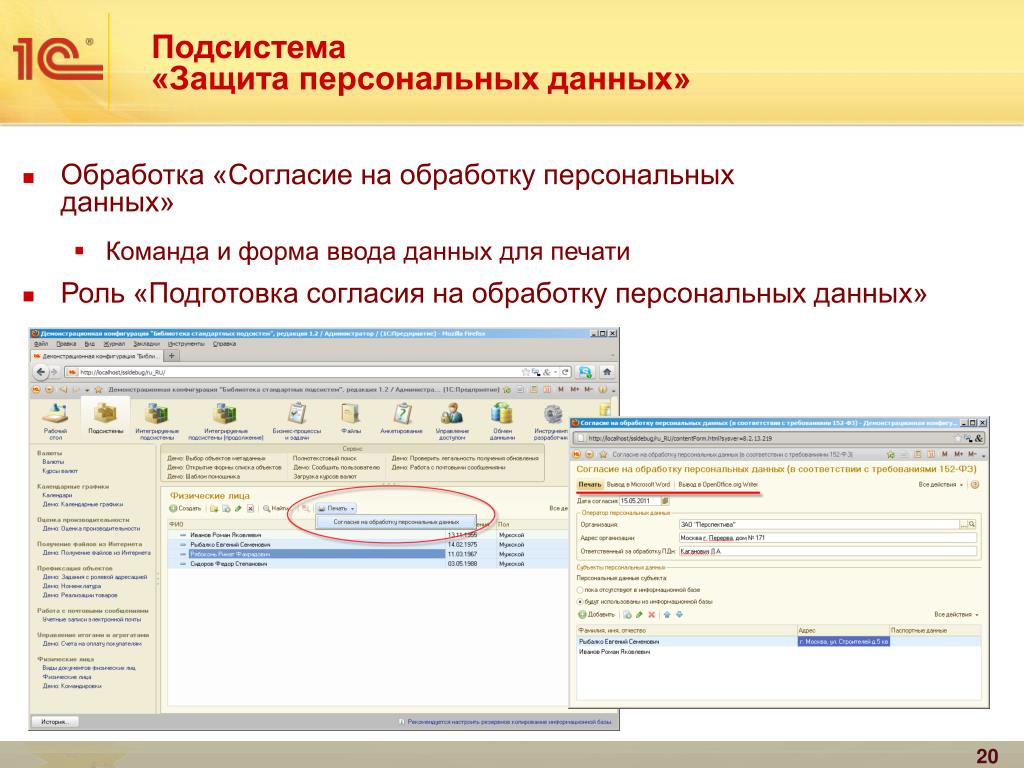Click the Найти button in Физические лица
This screenshot has height=768, width=1024.
(x=276, y=508)
